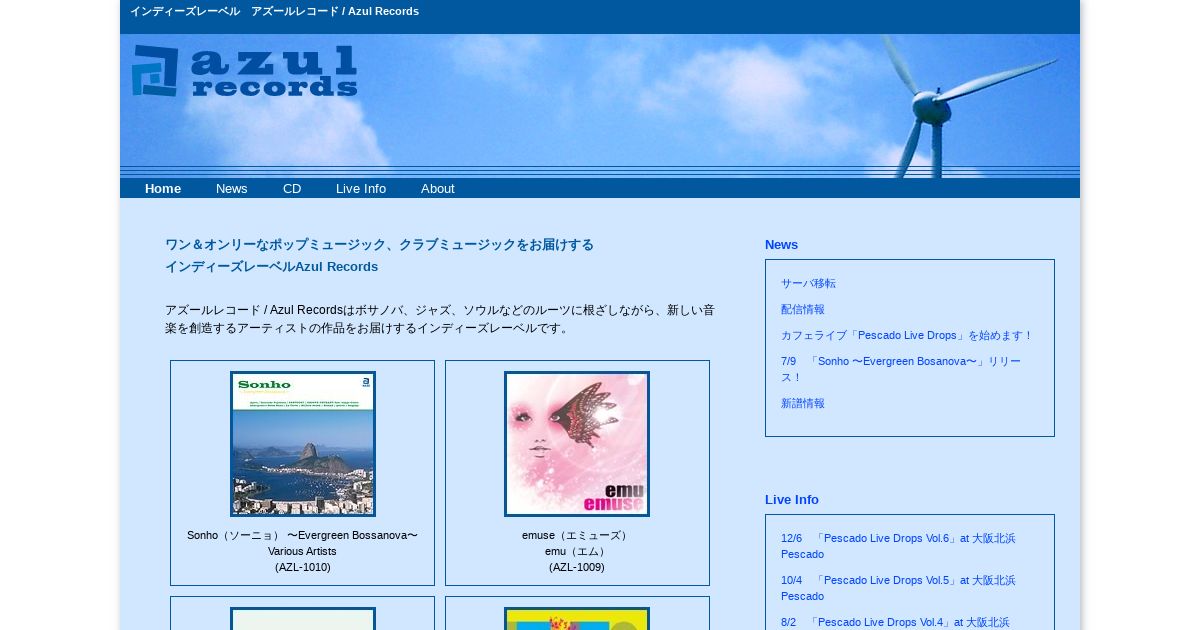
Task: Open the Home menu item
Action: 163,188
